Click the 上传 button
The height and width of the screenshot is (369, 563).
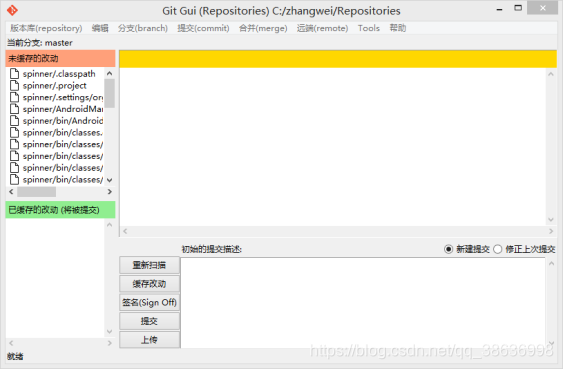(149, 340)
